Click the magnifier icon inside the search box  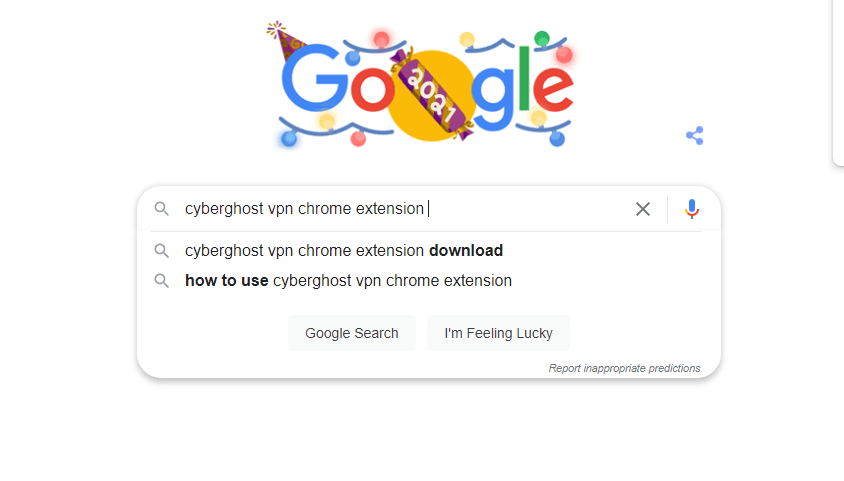(161, 209)
